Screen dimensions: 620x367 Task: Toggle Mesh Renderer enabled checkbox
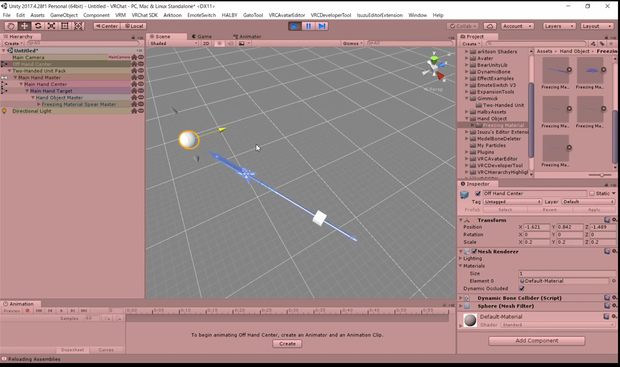point(474,251)
